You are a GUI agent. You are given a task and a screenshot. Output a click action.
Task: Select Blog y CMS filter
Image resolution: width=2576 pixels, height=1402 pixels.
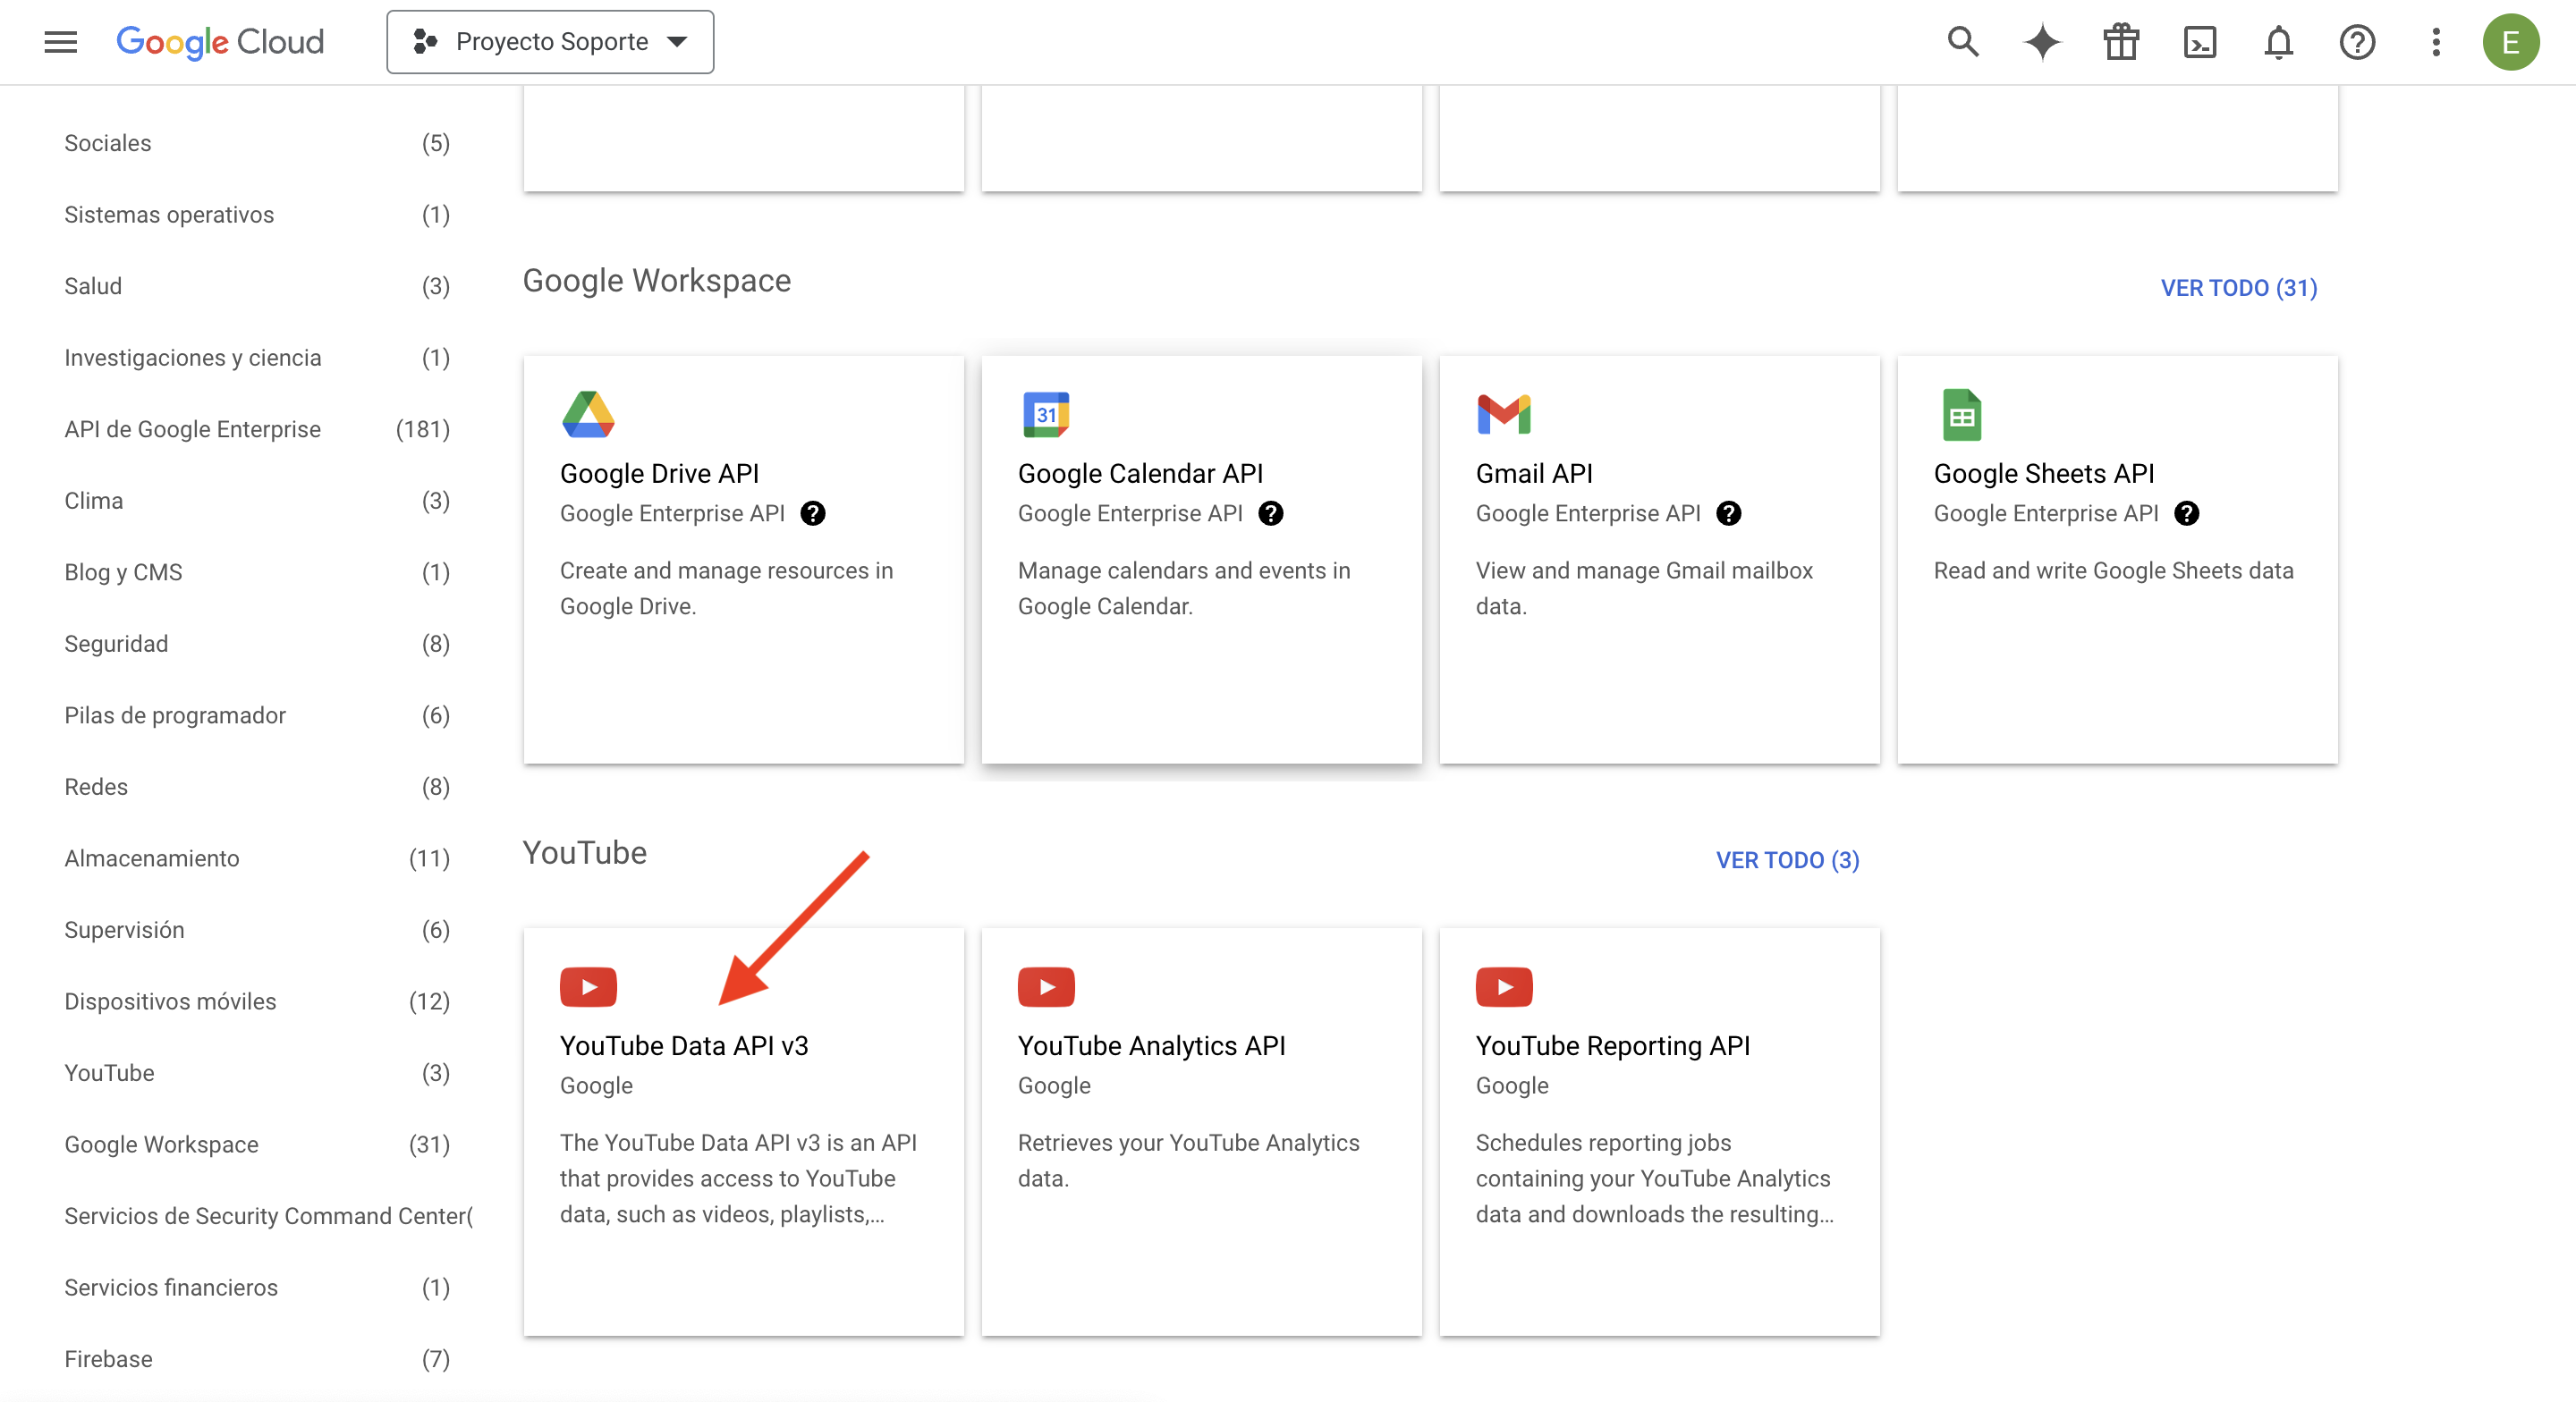(x=257, y=572)
